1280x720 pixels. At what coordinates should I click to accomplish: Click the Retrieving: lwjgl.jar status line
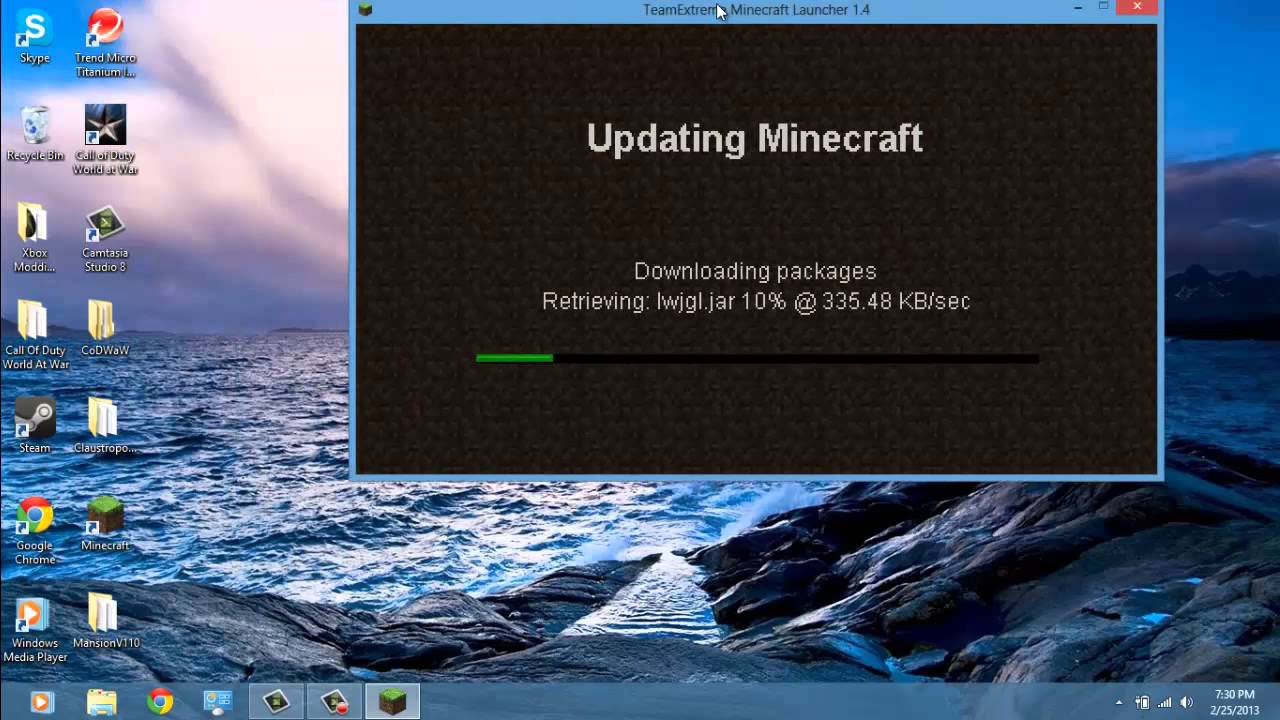(756, 301)
